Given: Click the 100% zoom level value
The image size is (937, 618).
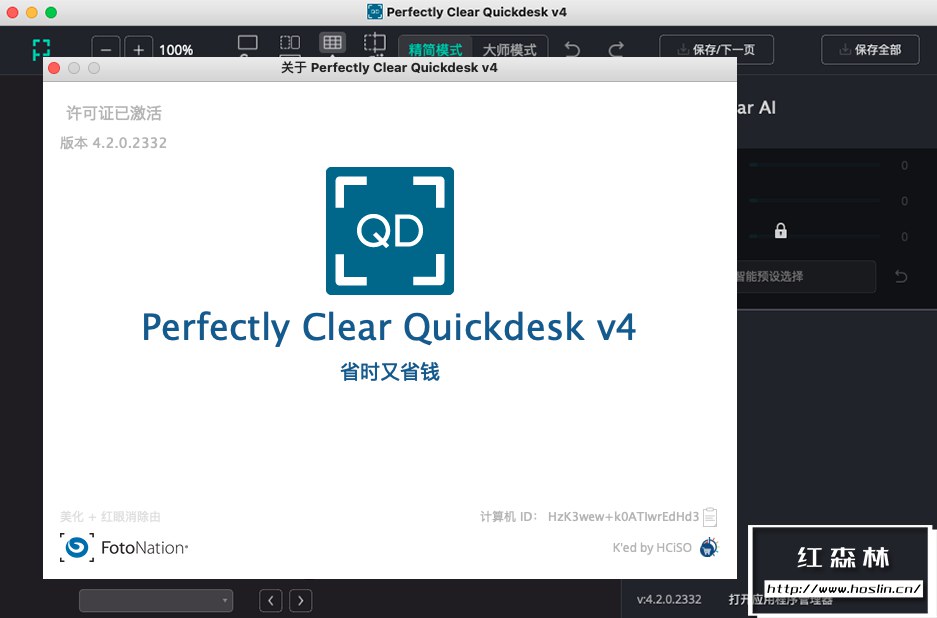Looking at the screenshot, I should tap(176, 50).
